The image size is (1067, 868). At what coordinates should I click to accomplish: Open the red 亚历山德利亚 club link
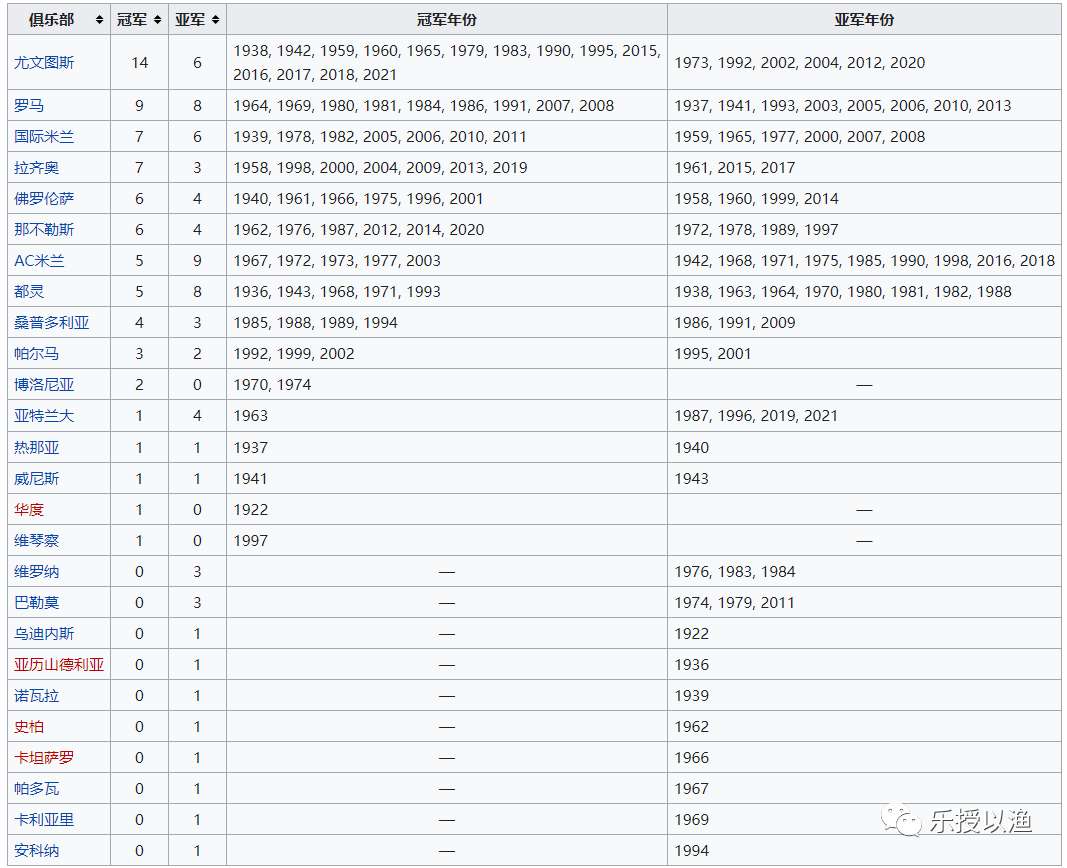tap(59, 665)
